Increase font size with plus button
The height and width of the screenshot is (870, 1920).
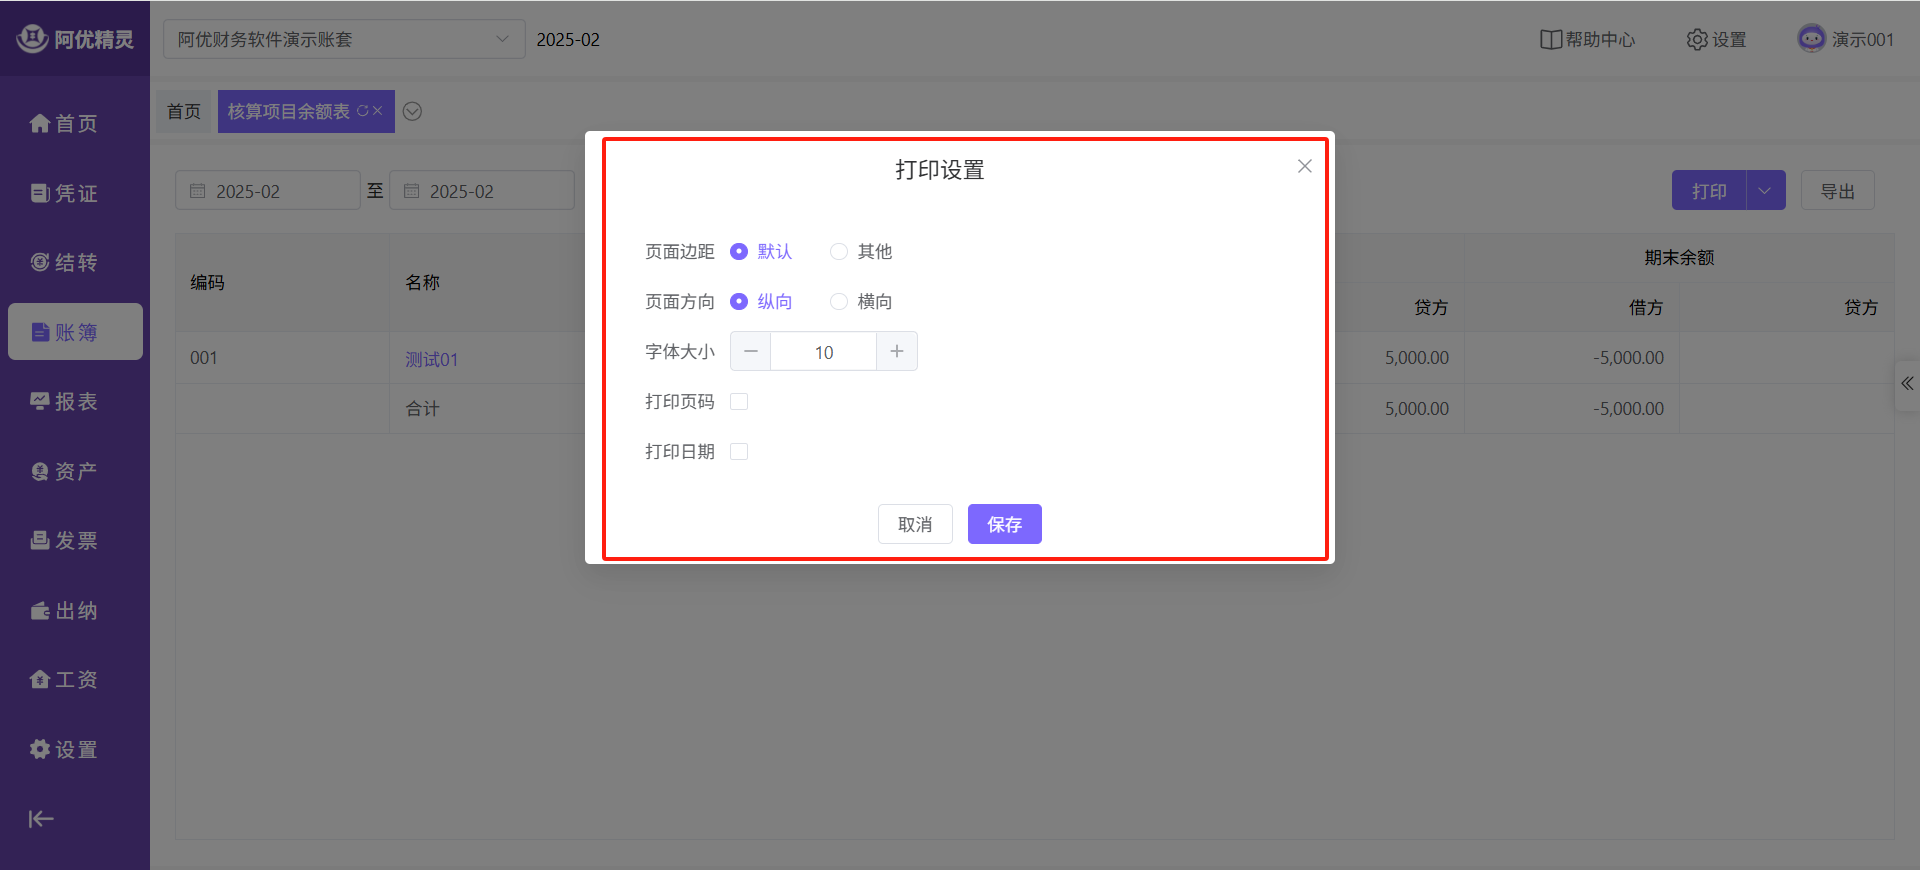coord(897,352)
